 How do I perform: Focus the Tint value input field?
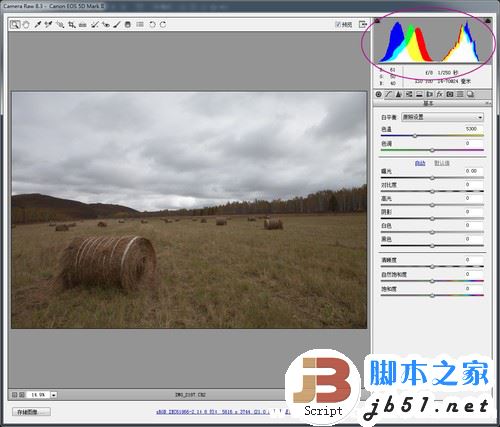click(x=474, y=143)
